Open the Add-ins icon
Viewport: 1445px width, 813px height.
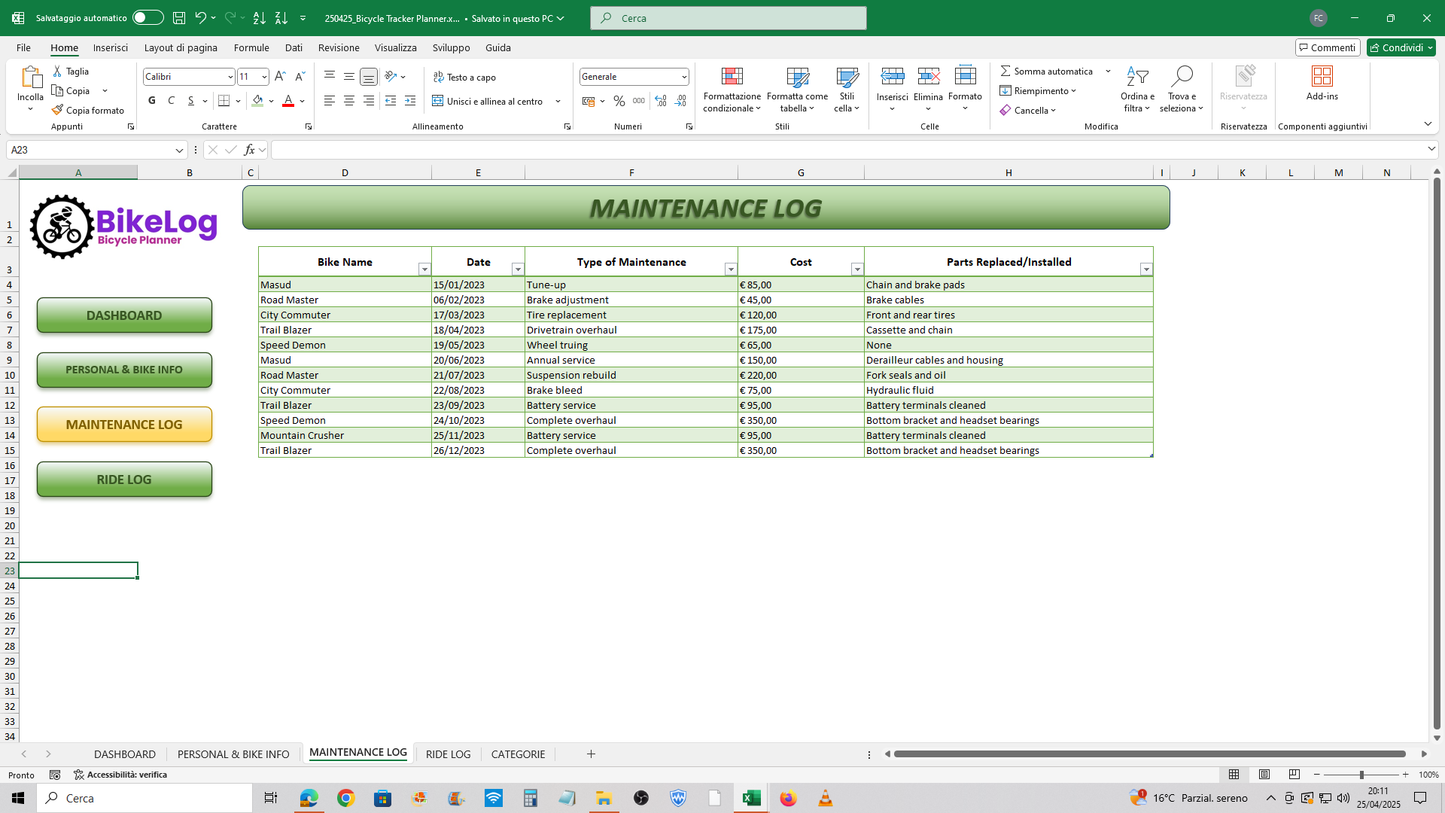[1322, 84]
